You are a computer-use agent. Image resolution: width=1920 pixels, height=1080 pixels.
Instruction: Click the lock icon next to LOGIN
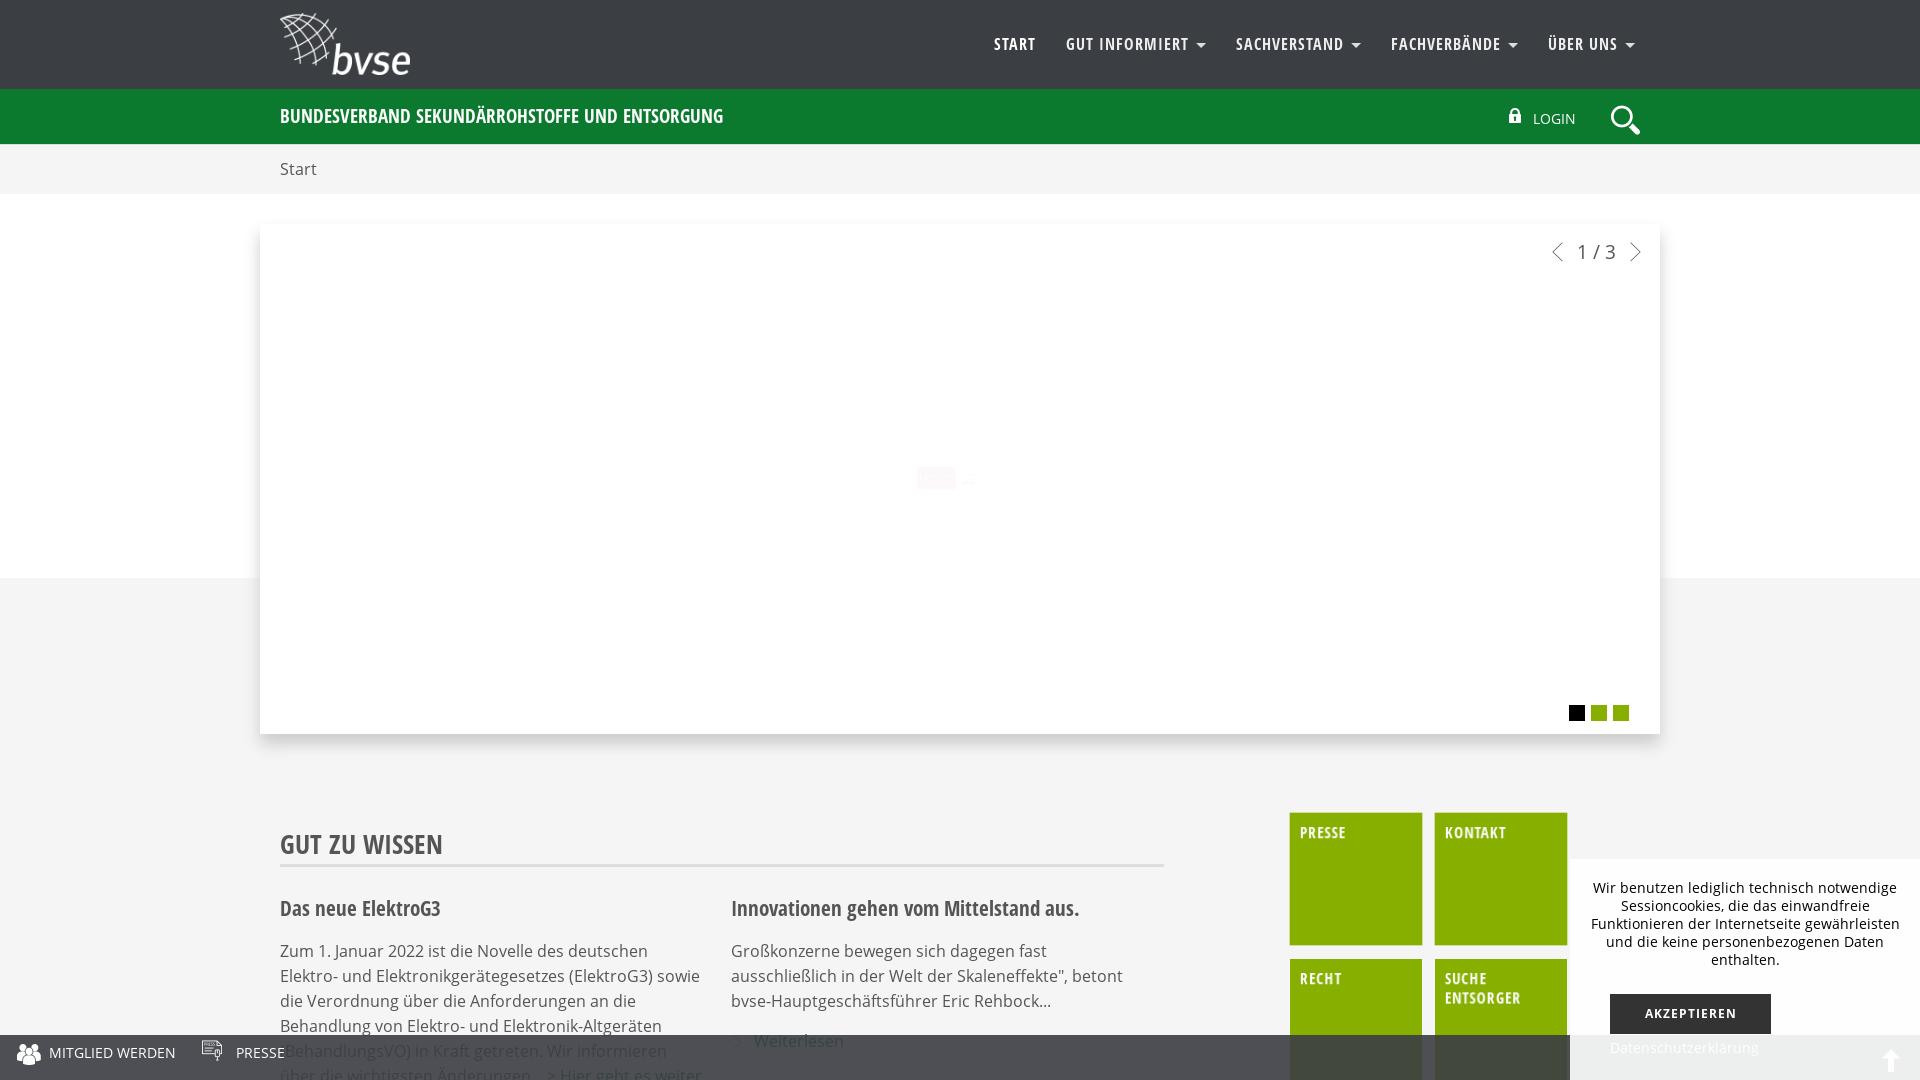[1513, 116]
